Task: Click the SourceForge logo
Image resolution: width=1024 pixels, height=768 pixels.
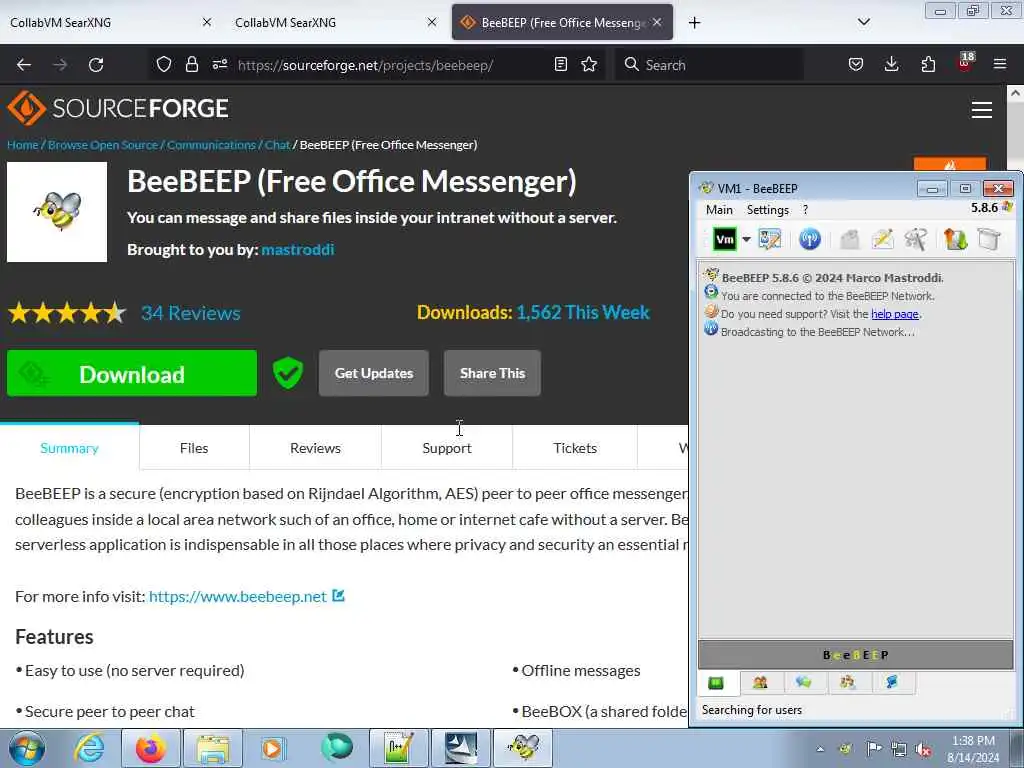Action: click(x=118, y=108)
